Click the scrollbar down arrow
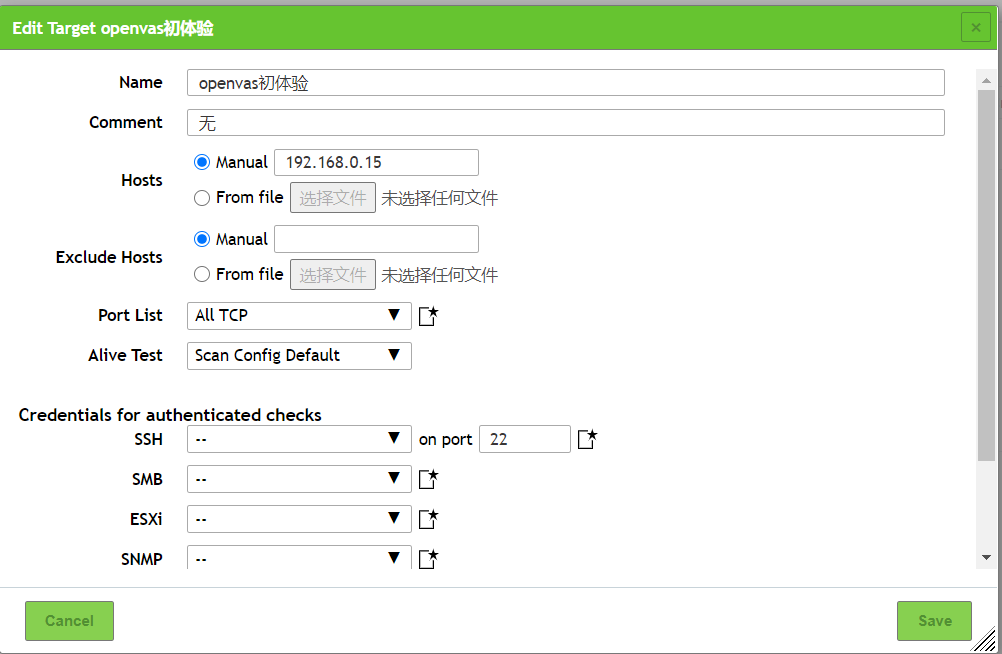This screenshot has width=1002, height=654. (986, 557)
